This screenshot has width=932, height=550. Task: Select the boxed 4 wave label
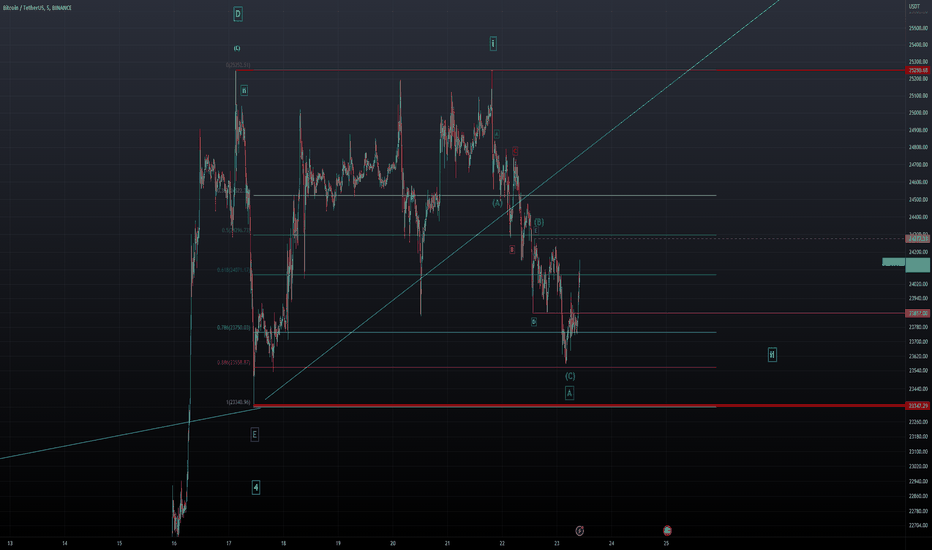(256, 488)
